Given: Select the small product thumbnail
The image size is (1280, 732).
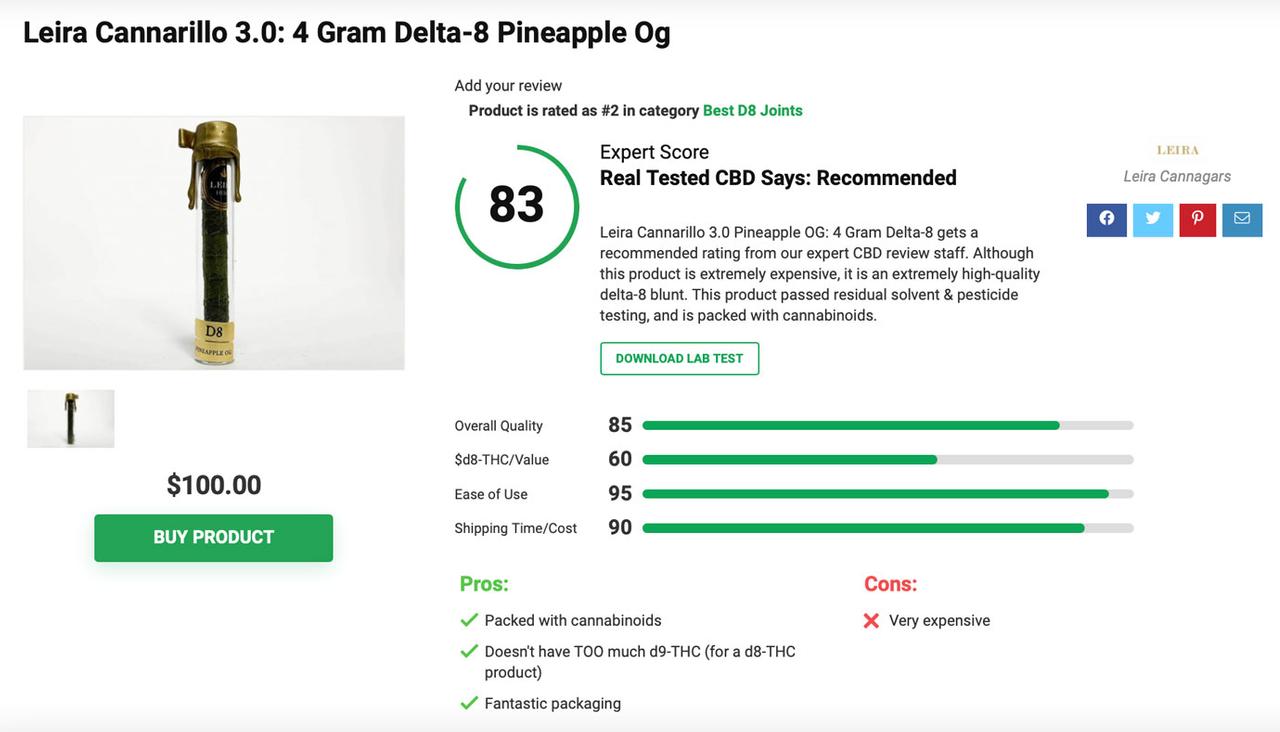Looking at the screenshot, I should click(x=70, y=418).
